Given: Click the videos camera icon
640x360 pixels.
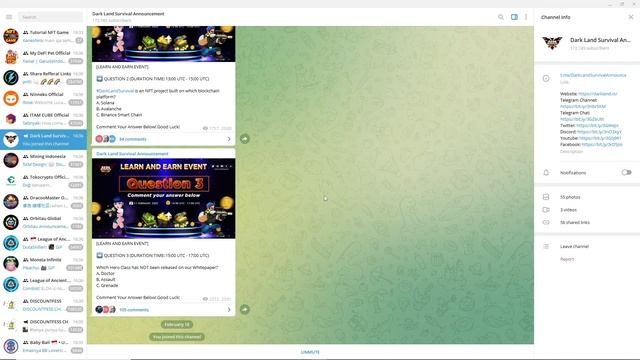Looking at the screenshot, I should coord(546,210).
